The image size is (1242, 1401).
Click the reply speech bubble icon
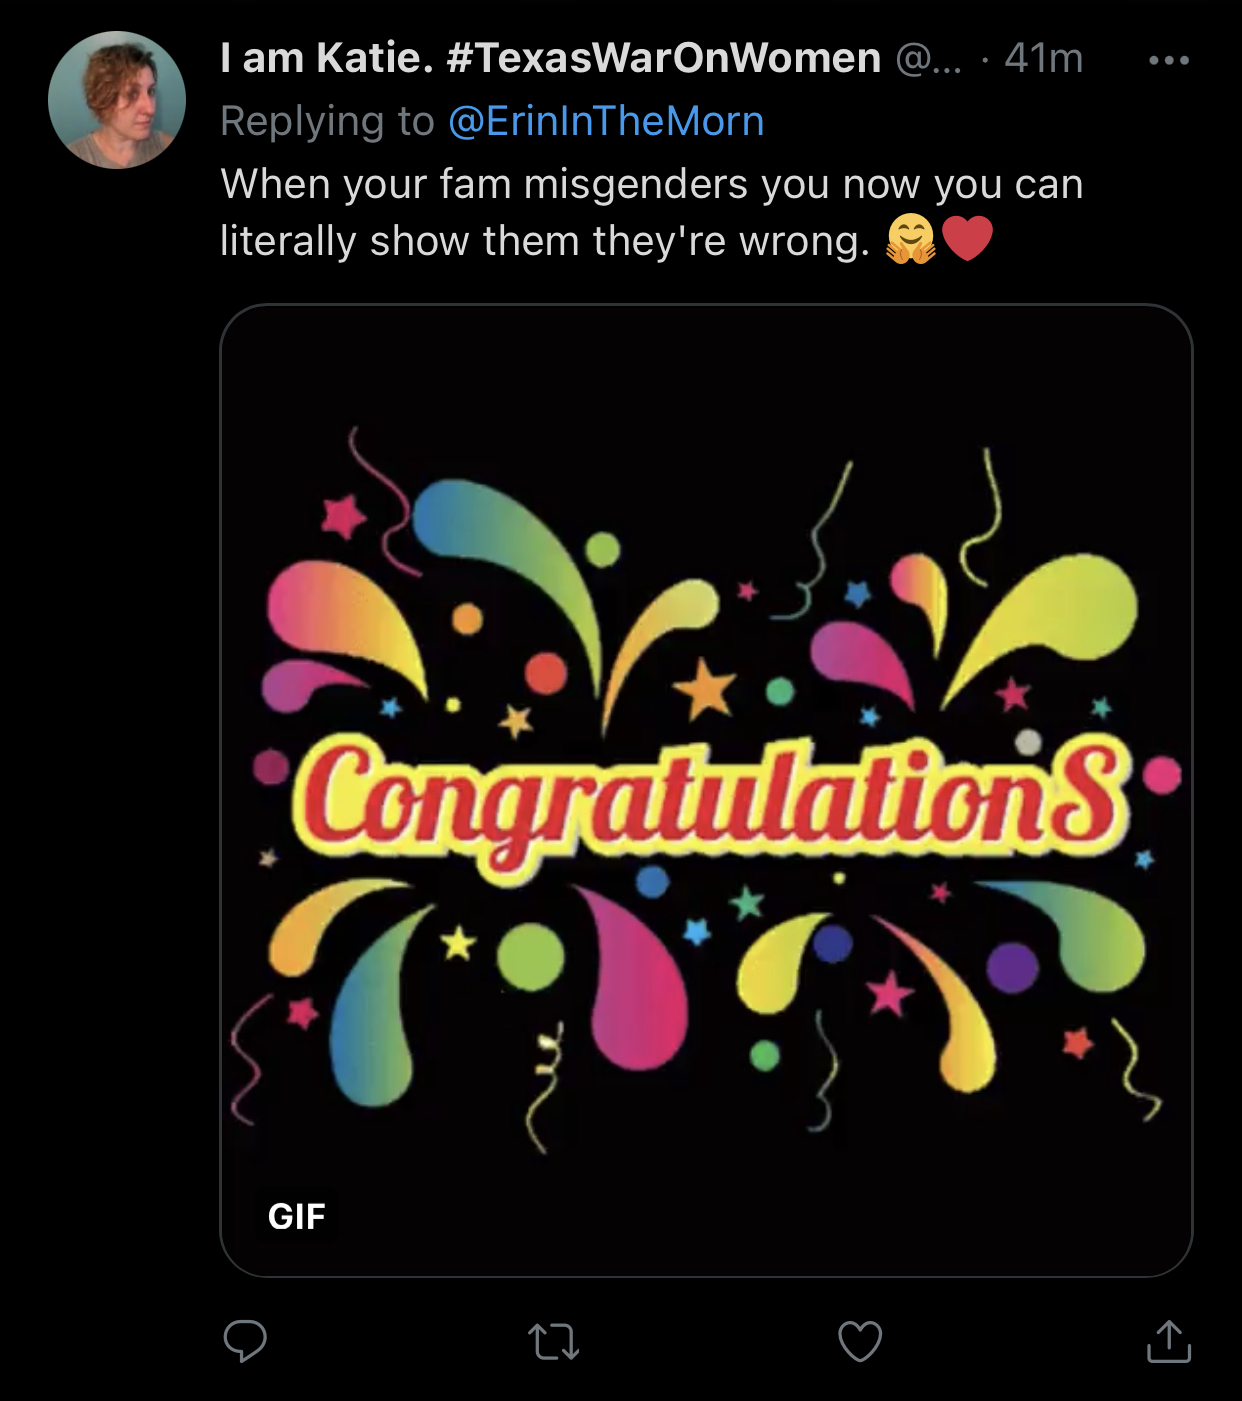[245, 1341]
